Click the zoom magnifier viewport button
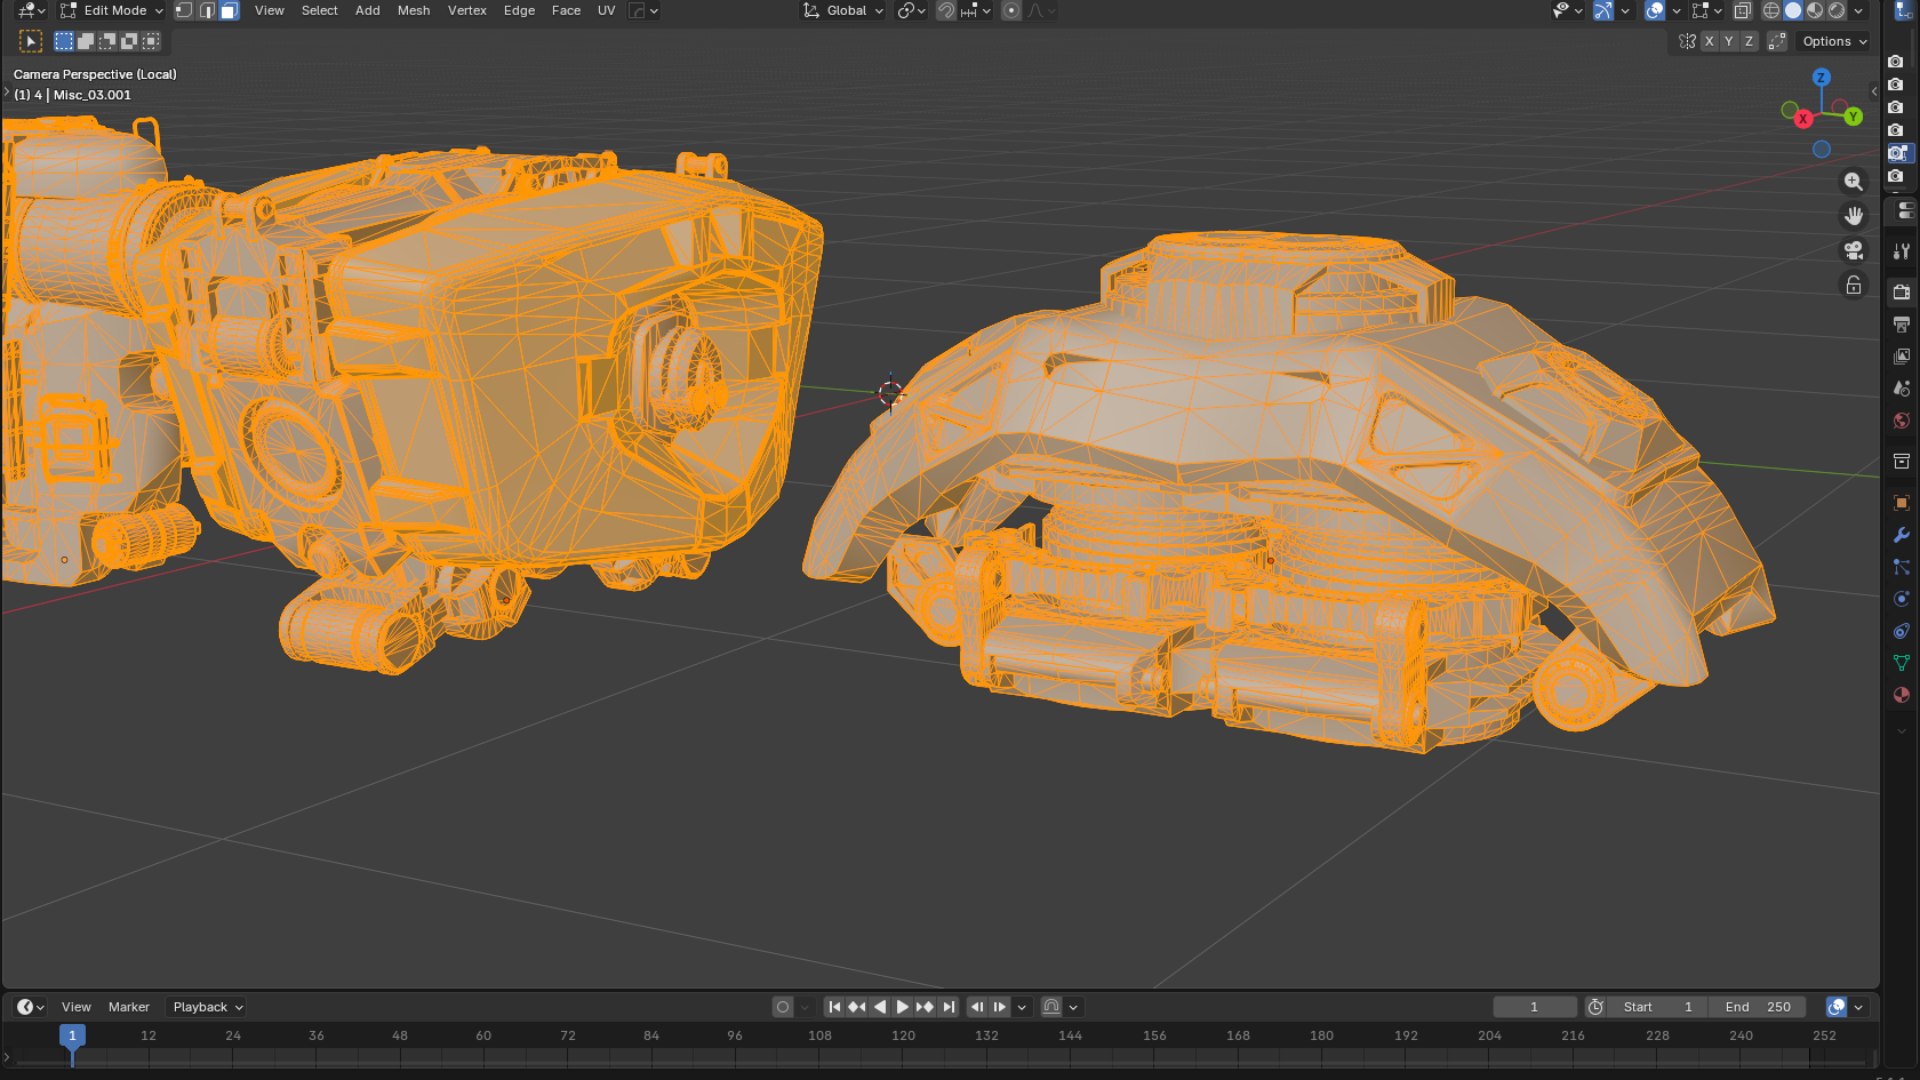The height and width of the screenshot is (1080, 1920). coord(1853,181)
